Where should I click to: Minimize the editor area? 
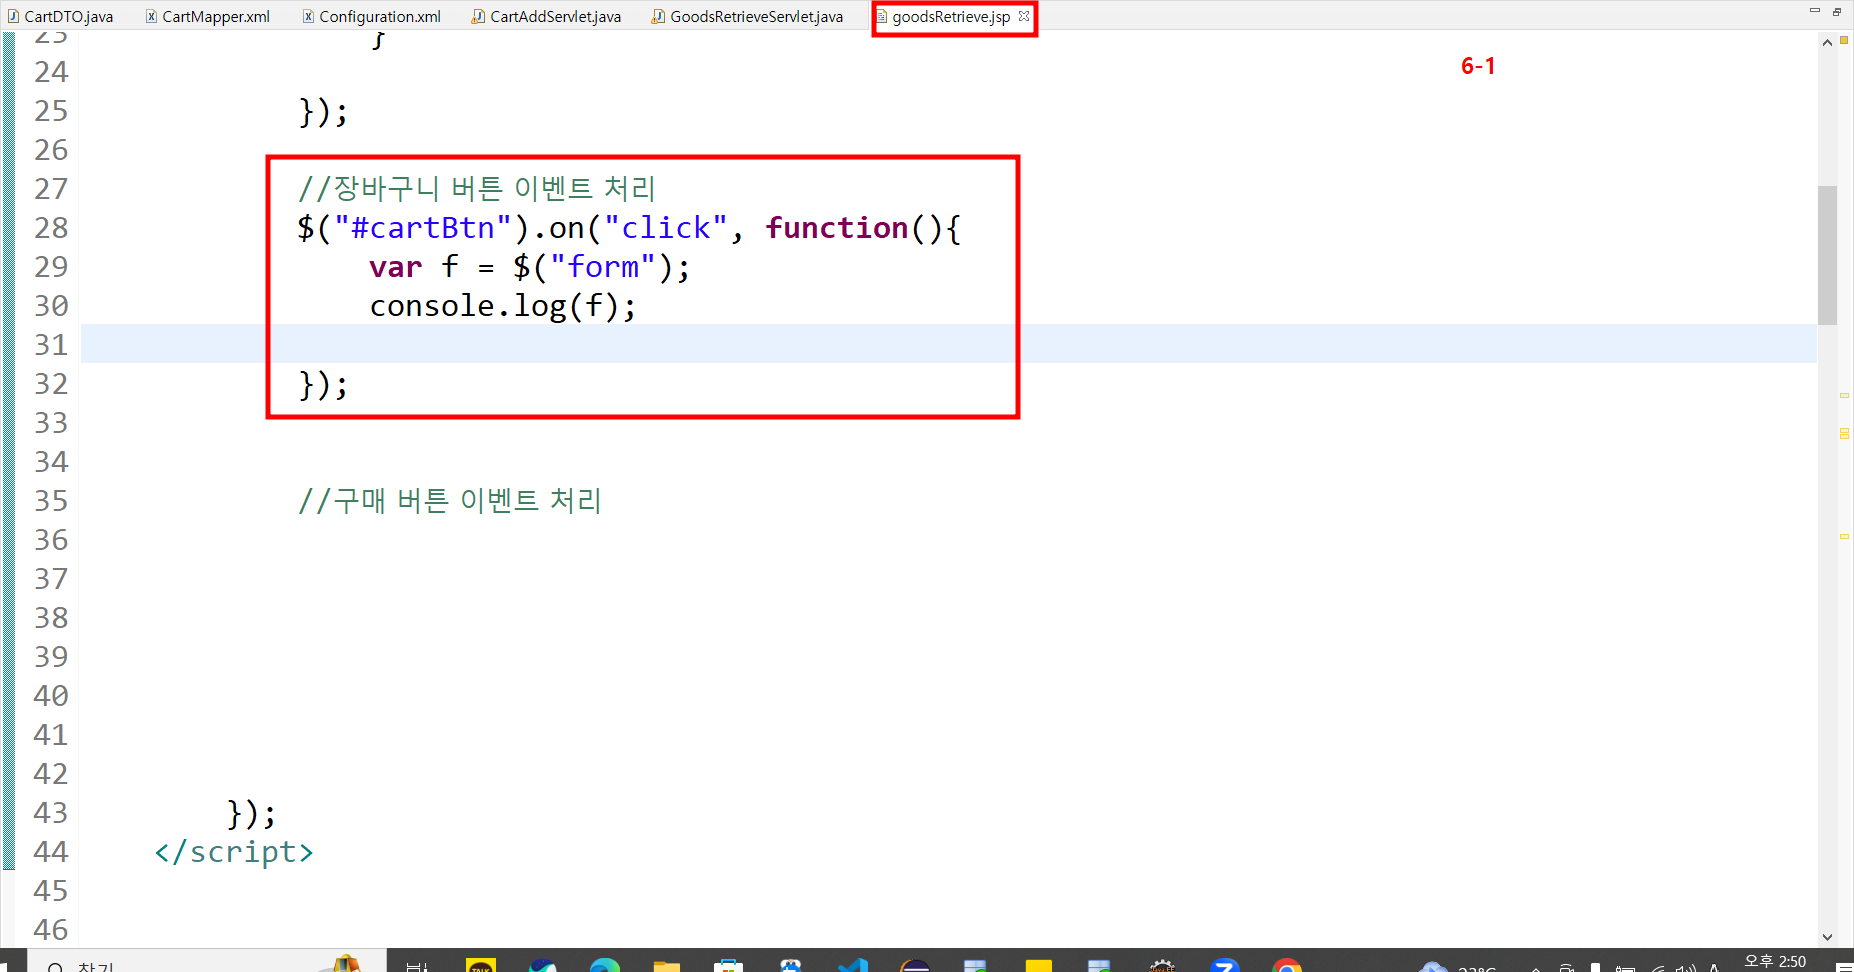pos(1814,10)
